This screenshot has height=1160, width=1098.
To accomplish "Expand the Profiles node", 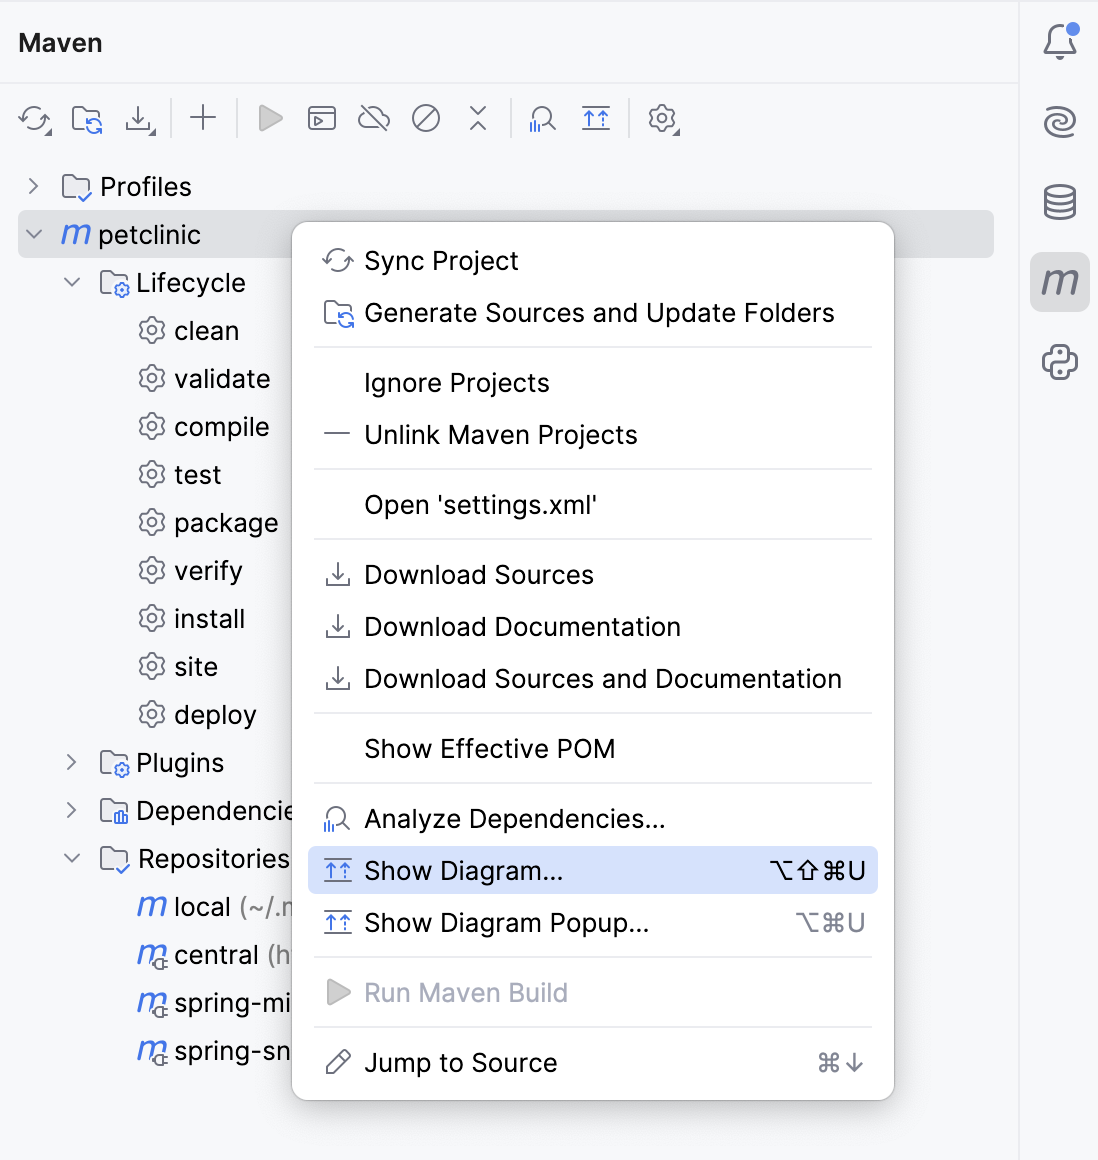I will click(x=33, y=186).
